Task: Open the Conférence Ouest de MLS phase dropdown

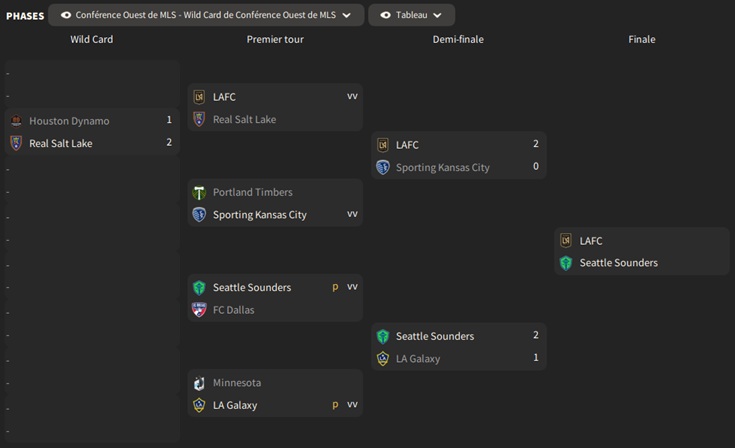Action: [346, 15]
